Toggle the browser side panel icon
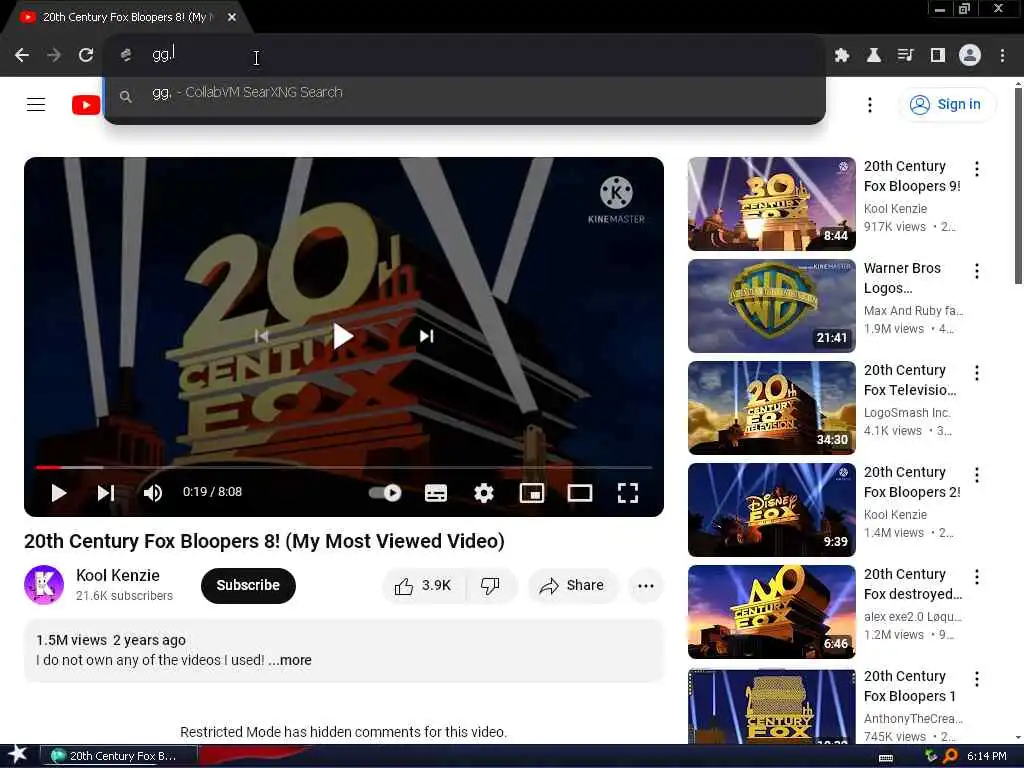The image size is (1024, 768). [x=938, y=56]
